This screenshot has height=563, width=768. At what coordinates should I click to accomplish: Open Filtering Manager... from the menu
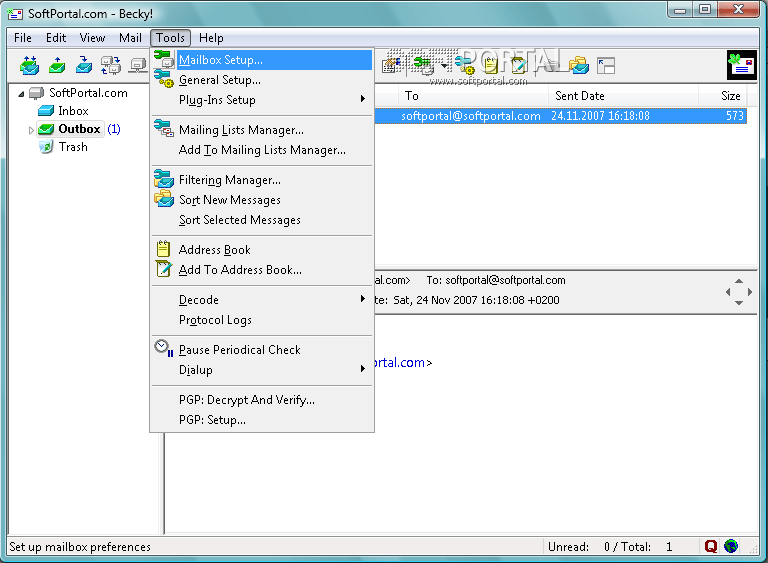pyautogui.click(x=262, y=180)
